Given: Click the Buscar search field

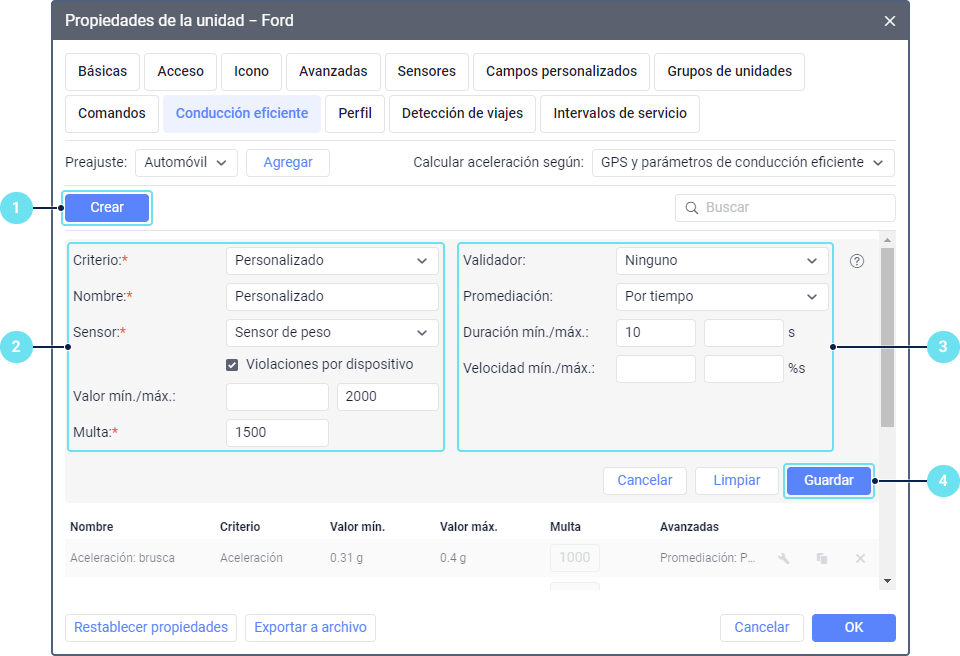Looking at the screenshot, I should pos(786,208).
